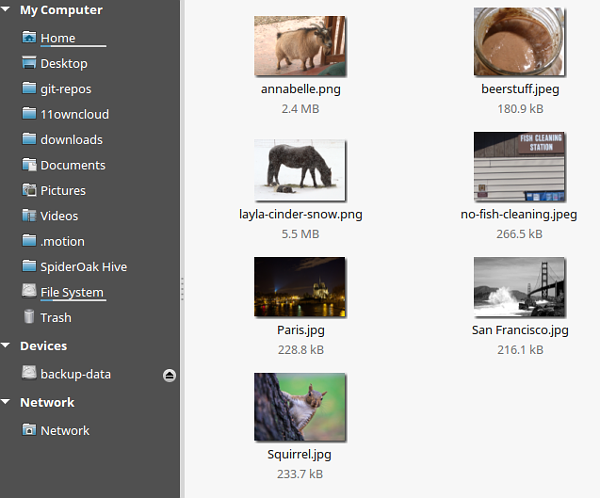Go to SpiderOak Hive folder
The width and height of the screenshot is (600, 498).
pos(83,267)
